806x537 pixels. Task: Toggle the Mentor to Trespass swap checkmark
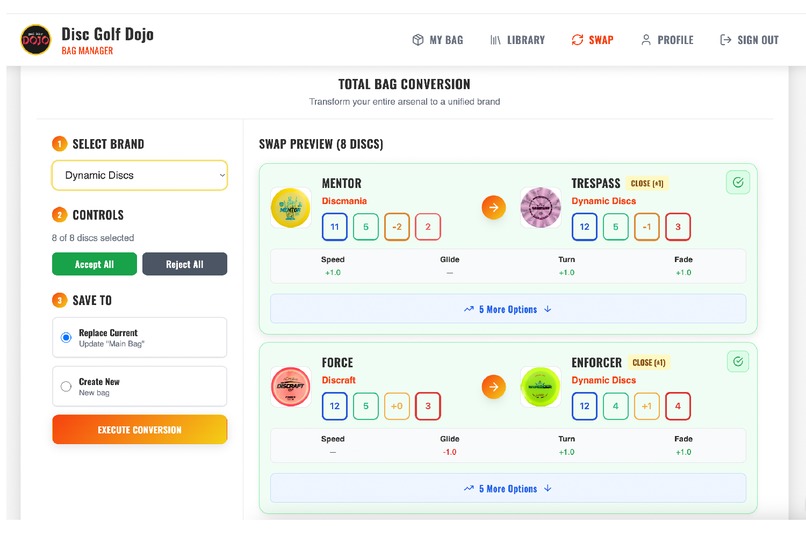tap(738, 182)
